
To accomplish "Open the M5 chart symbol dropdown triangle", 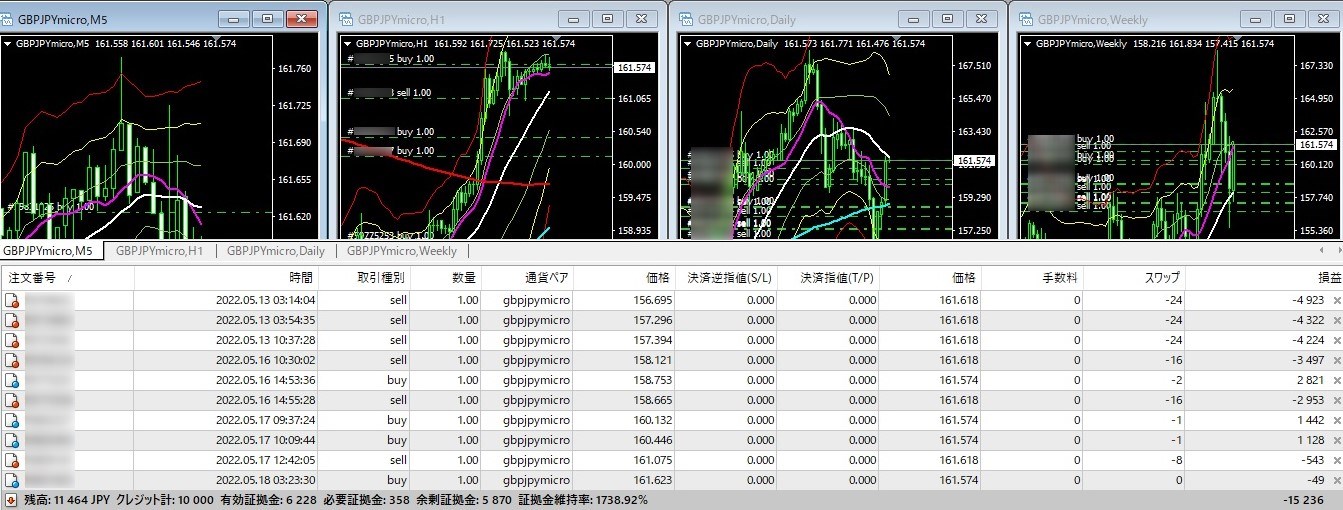I will [x=8, y=44].
